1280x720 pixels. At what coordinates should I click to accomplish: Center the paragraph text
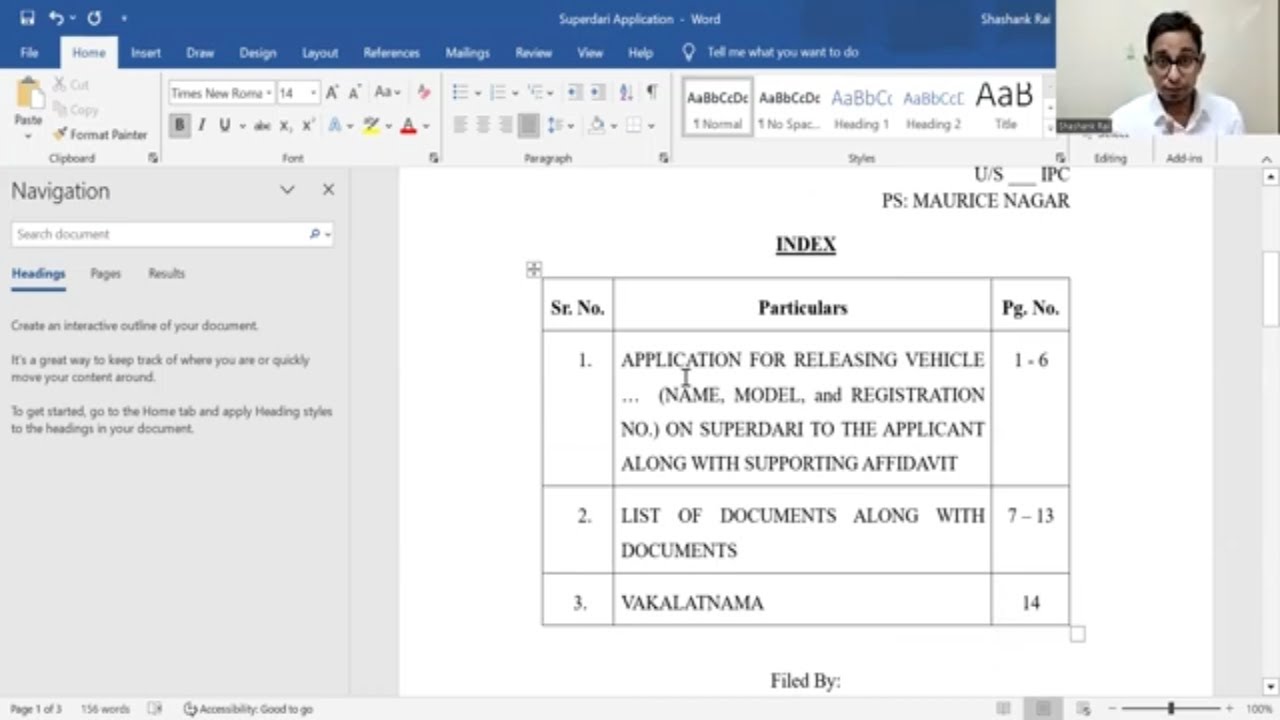click(483, 125)
